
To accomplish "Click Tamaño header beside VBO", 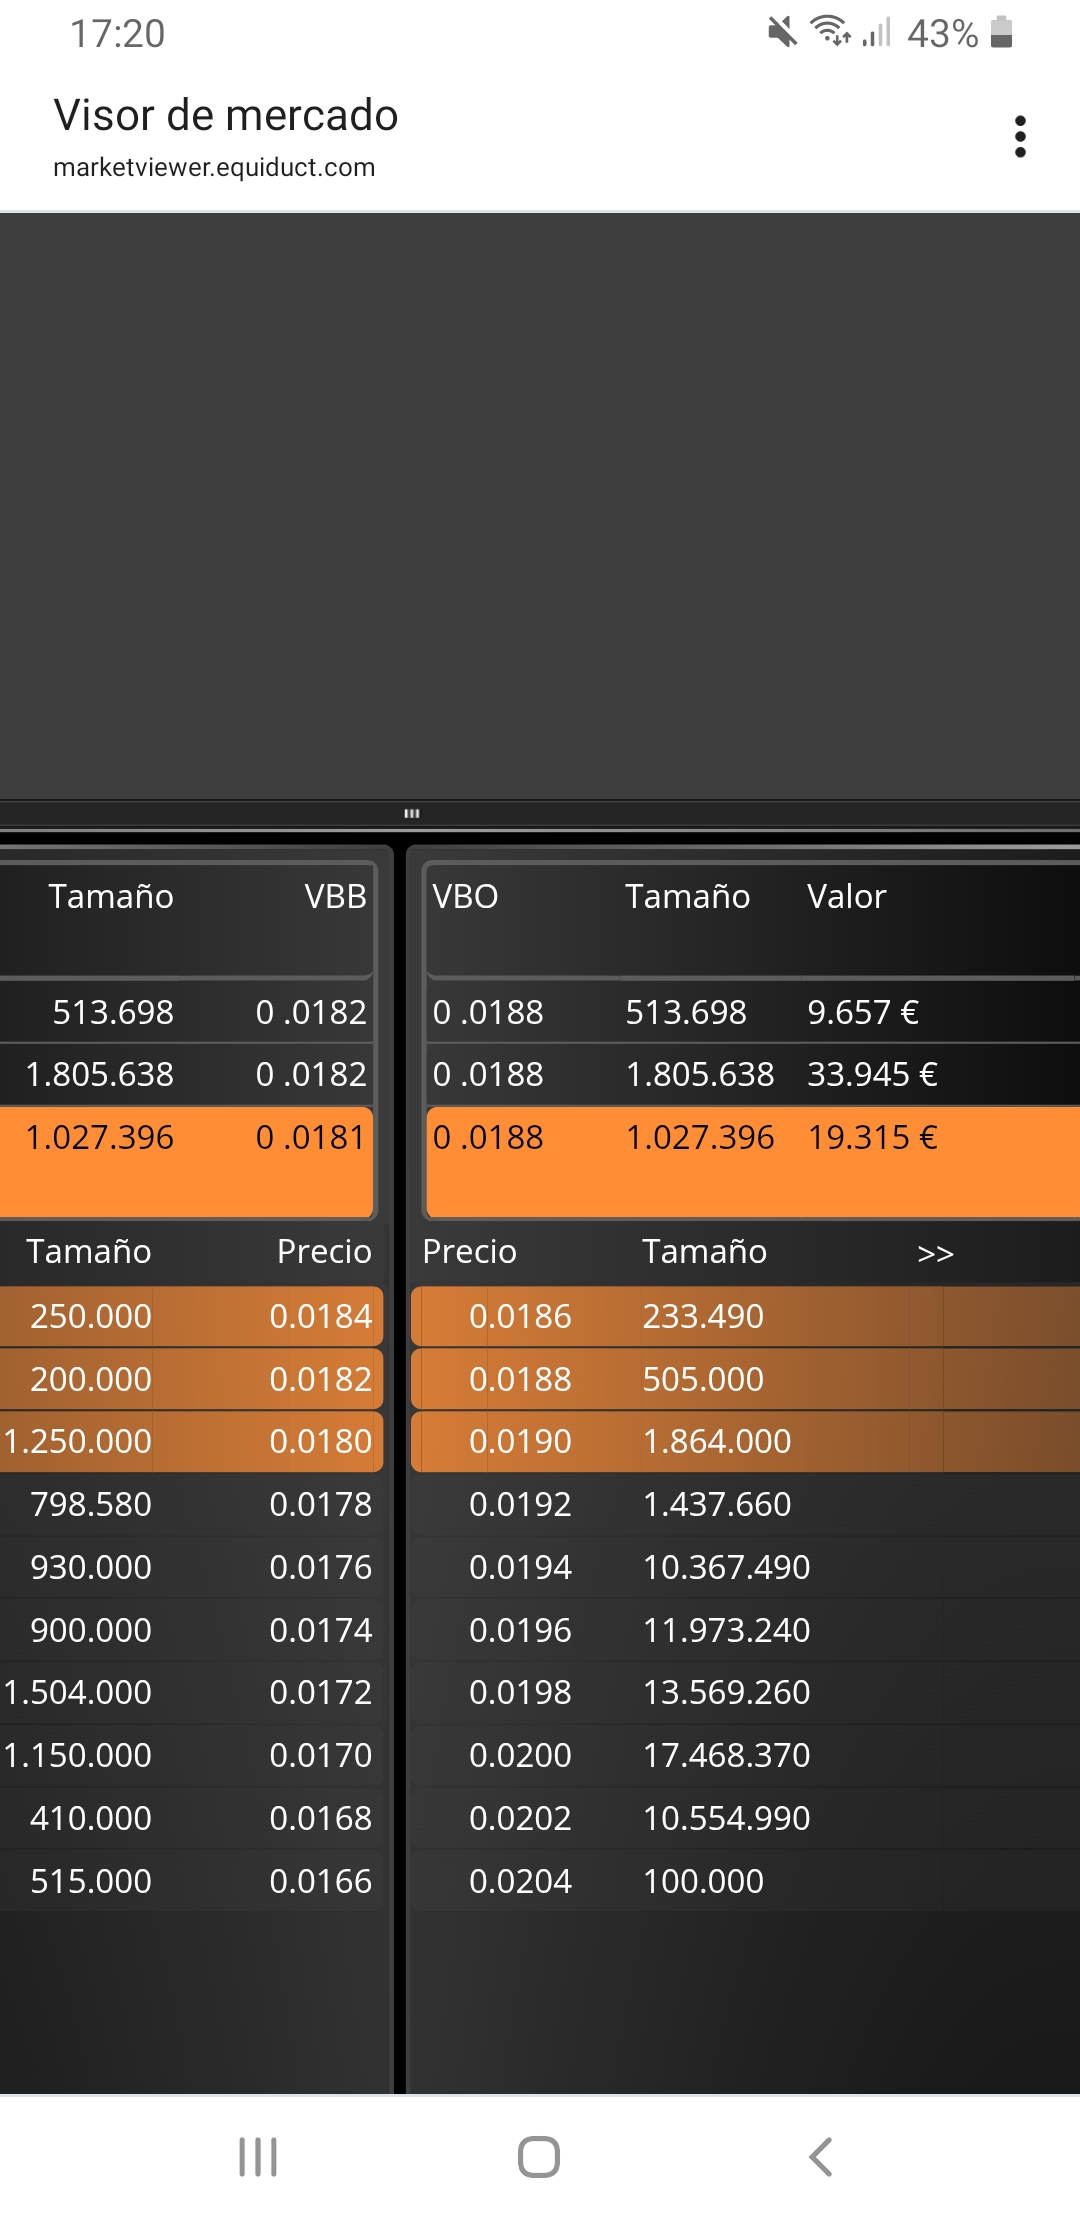I will pos(687,896).
